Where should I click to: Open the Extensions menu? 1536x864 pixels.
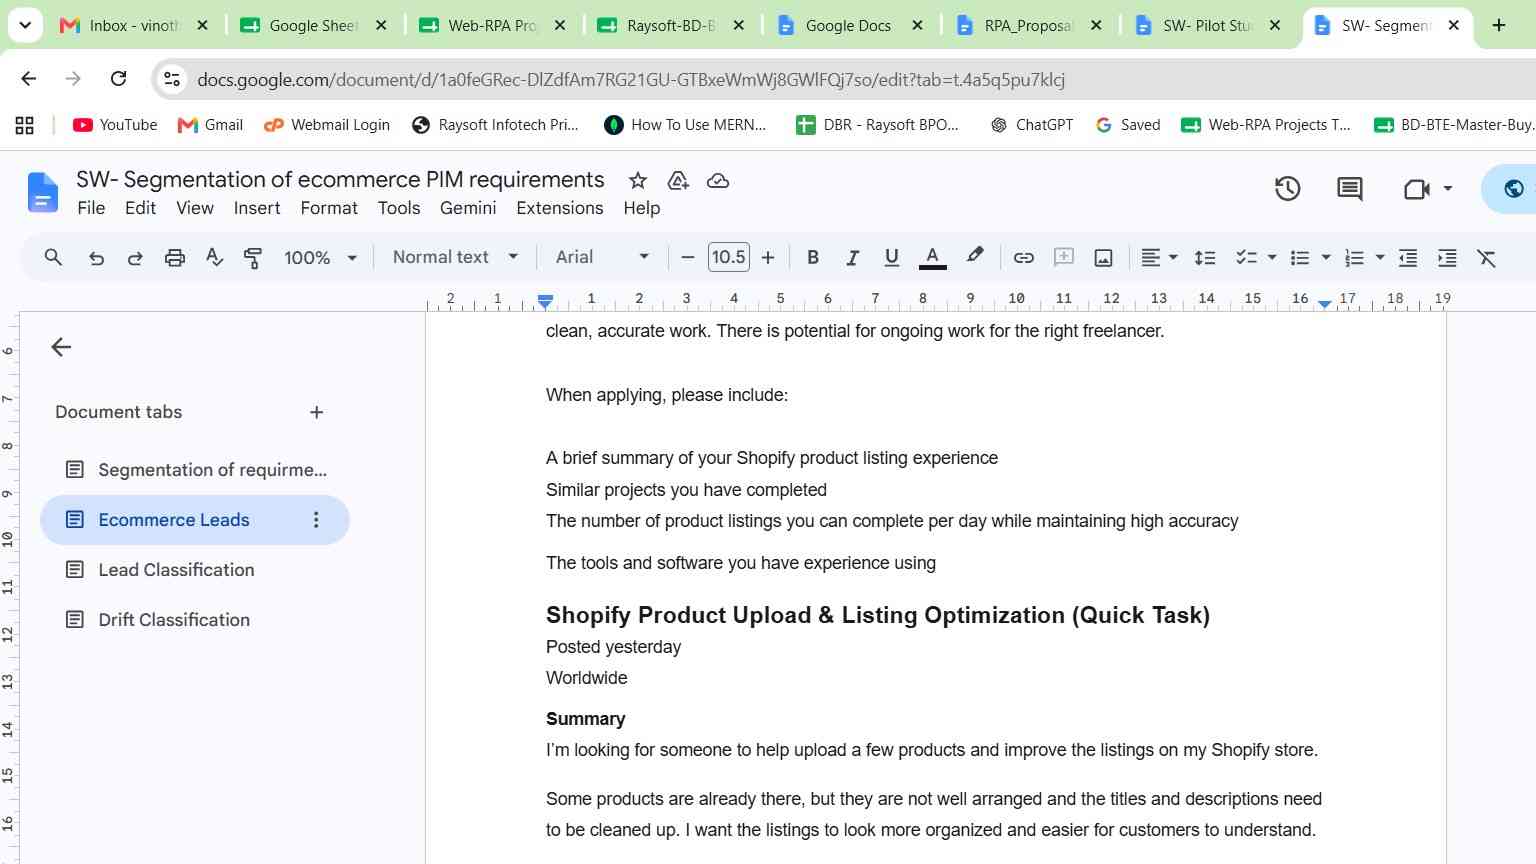(559, 208)
